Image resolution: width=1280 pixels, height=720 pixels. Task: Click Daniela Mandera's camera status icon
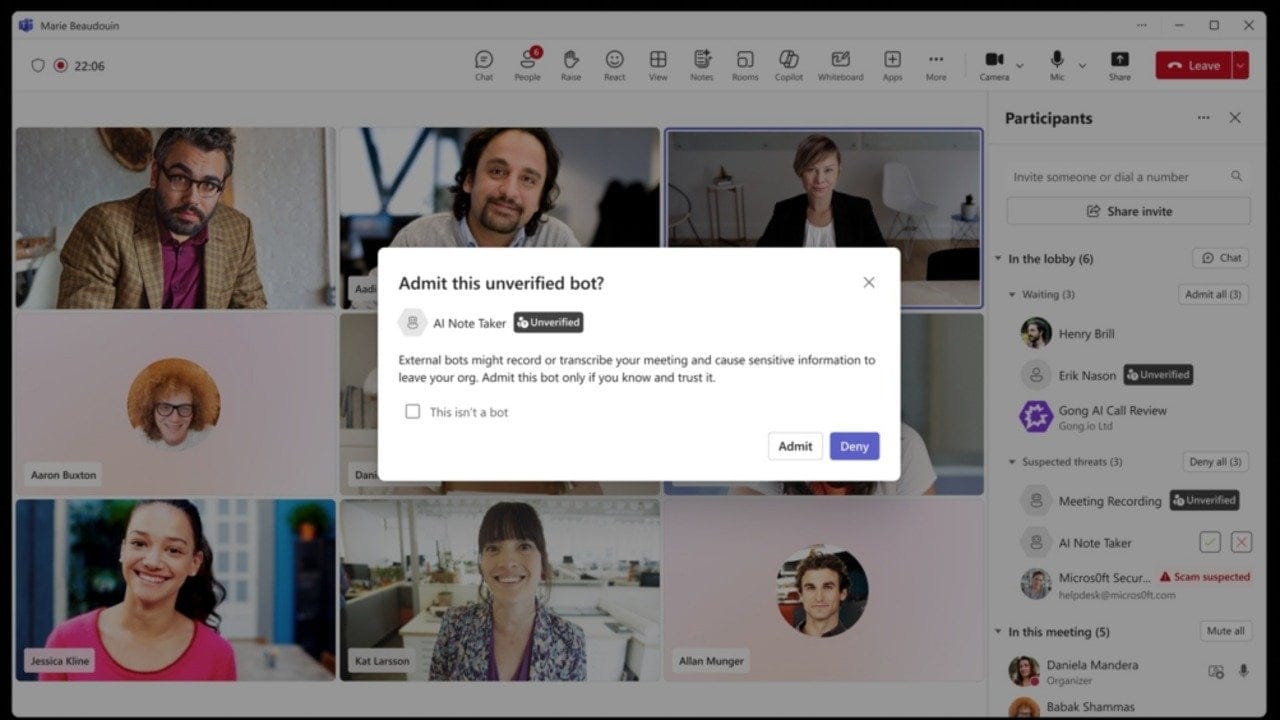[1216, 672]
